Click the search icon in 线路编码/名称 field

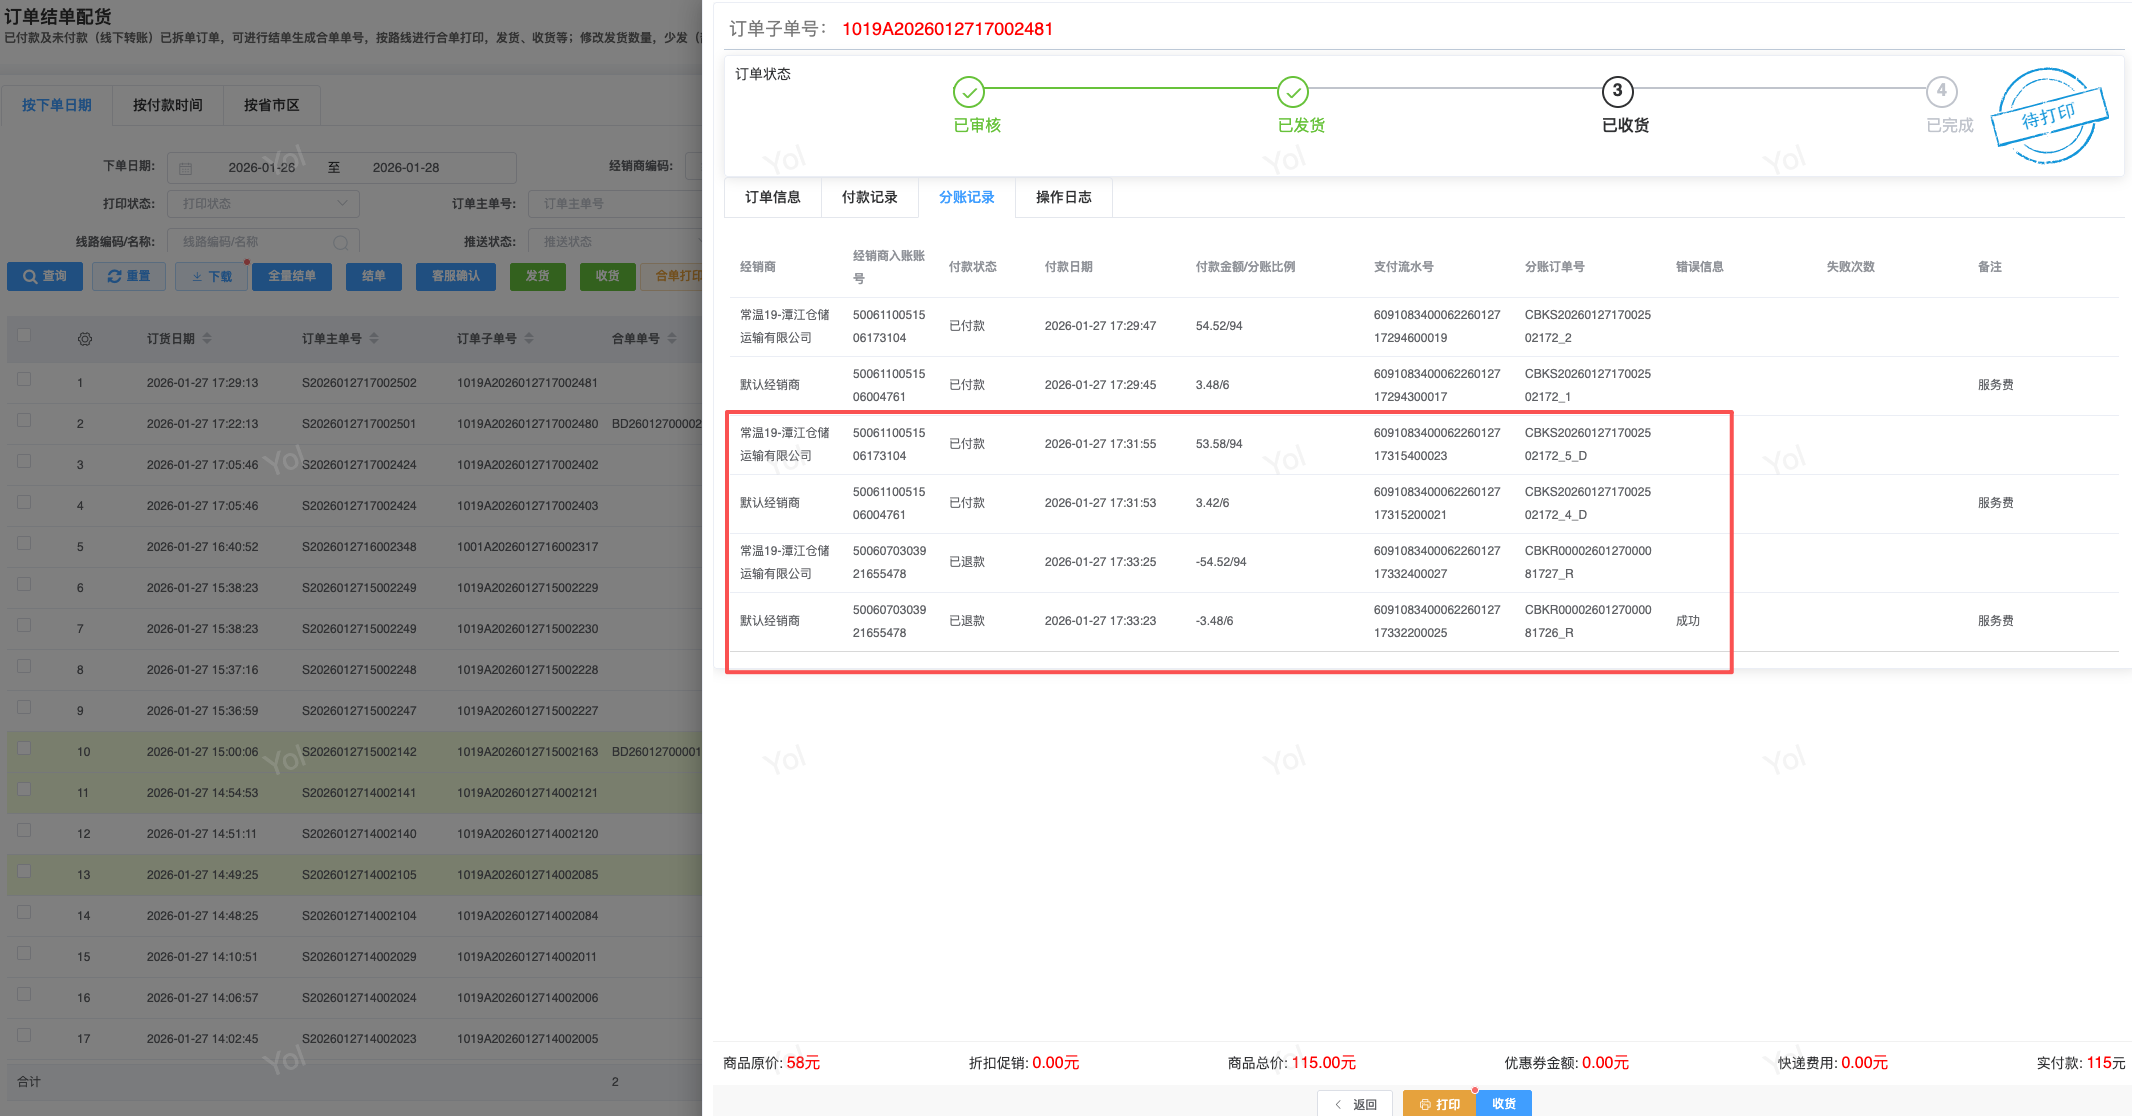(341, 242)
